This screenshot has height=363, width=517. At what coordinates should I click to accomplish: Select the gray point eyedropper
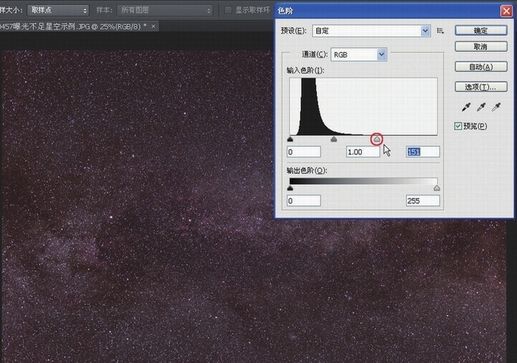pyautogui.click(x=481, y=107)
